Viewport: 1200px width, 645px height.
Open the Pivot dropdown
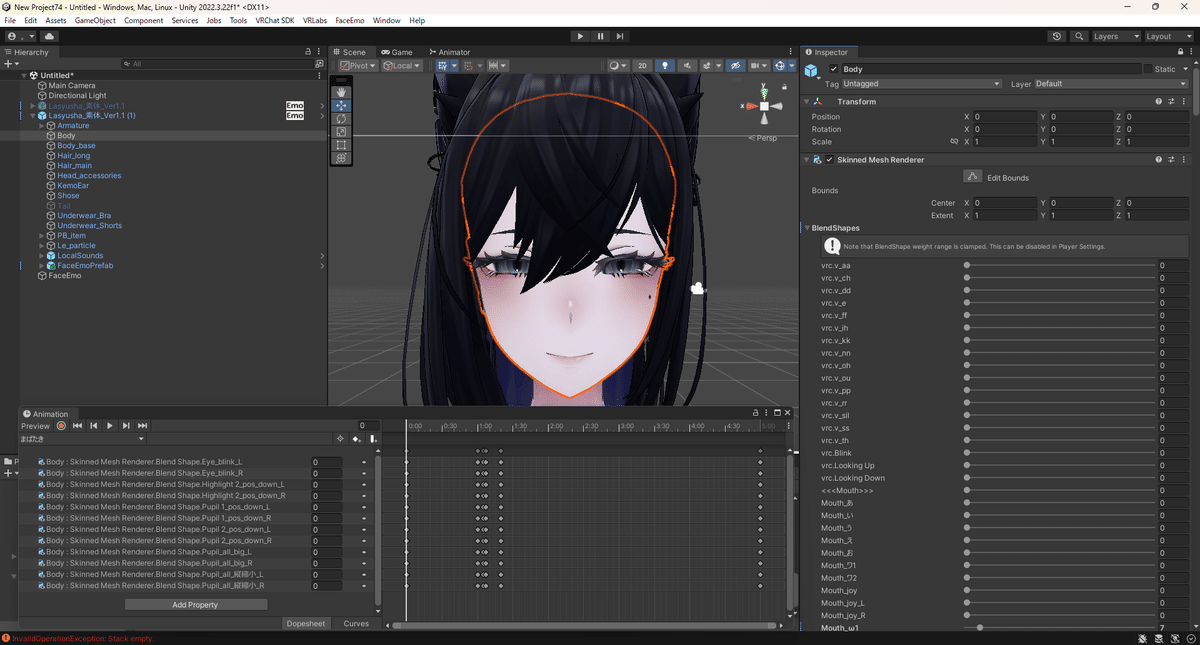(x=357, y=66)
